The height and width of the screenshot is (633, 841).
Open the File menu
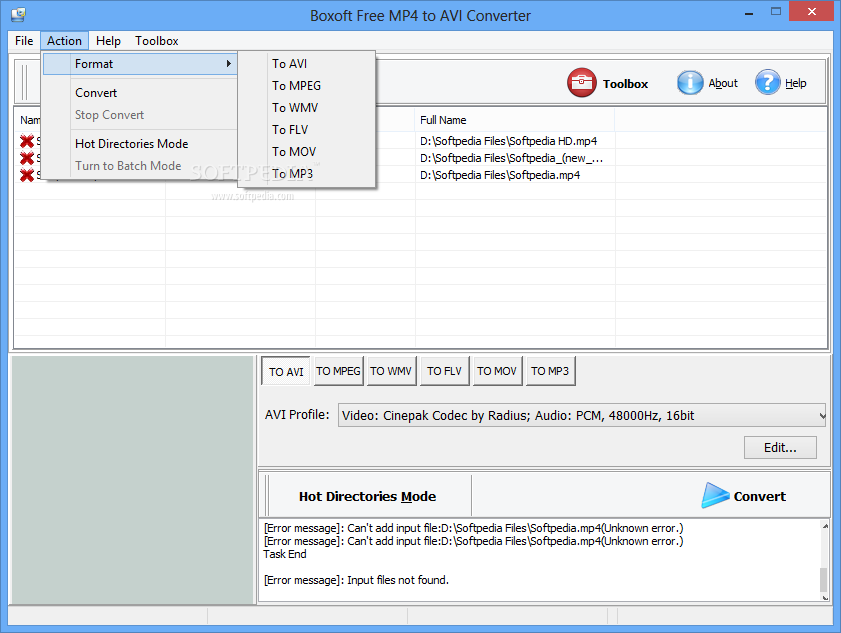[24, 41]
